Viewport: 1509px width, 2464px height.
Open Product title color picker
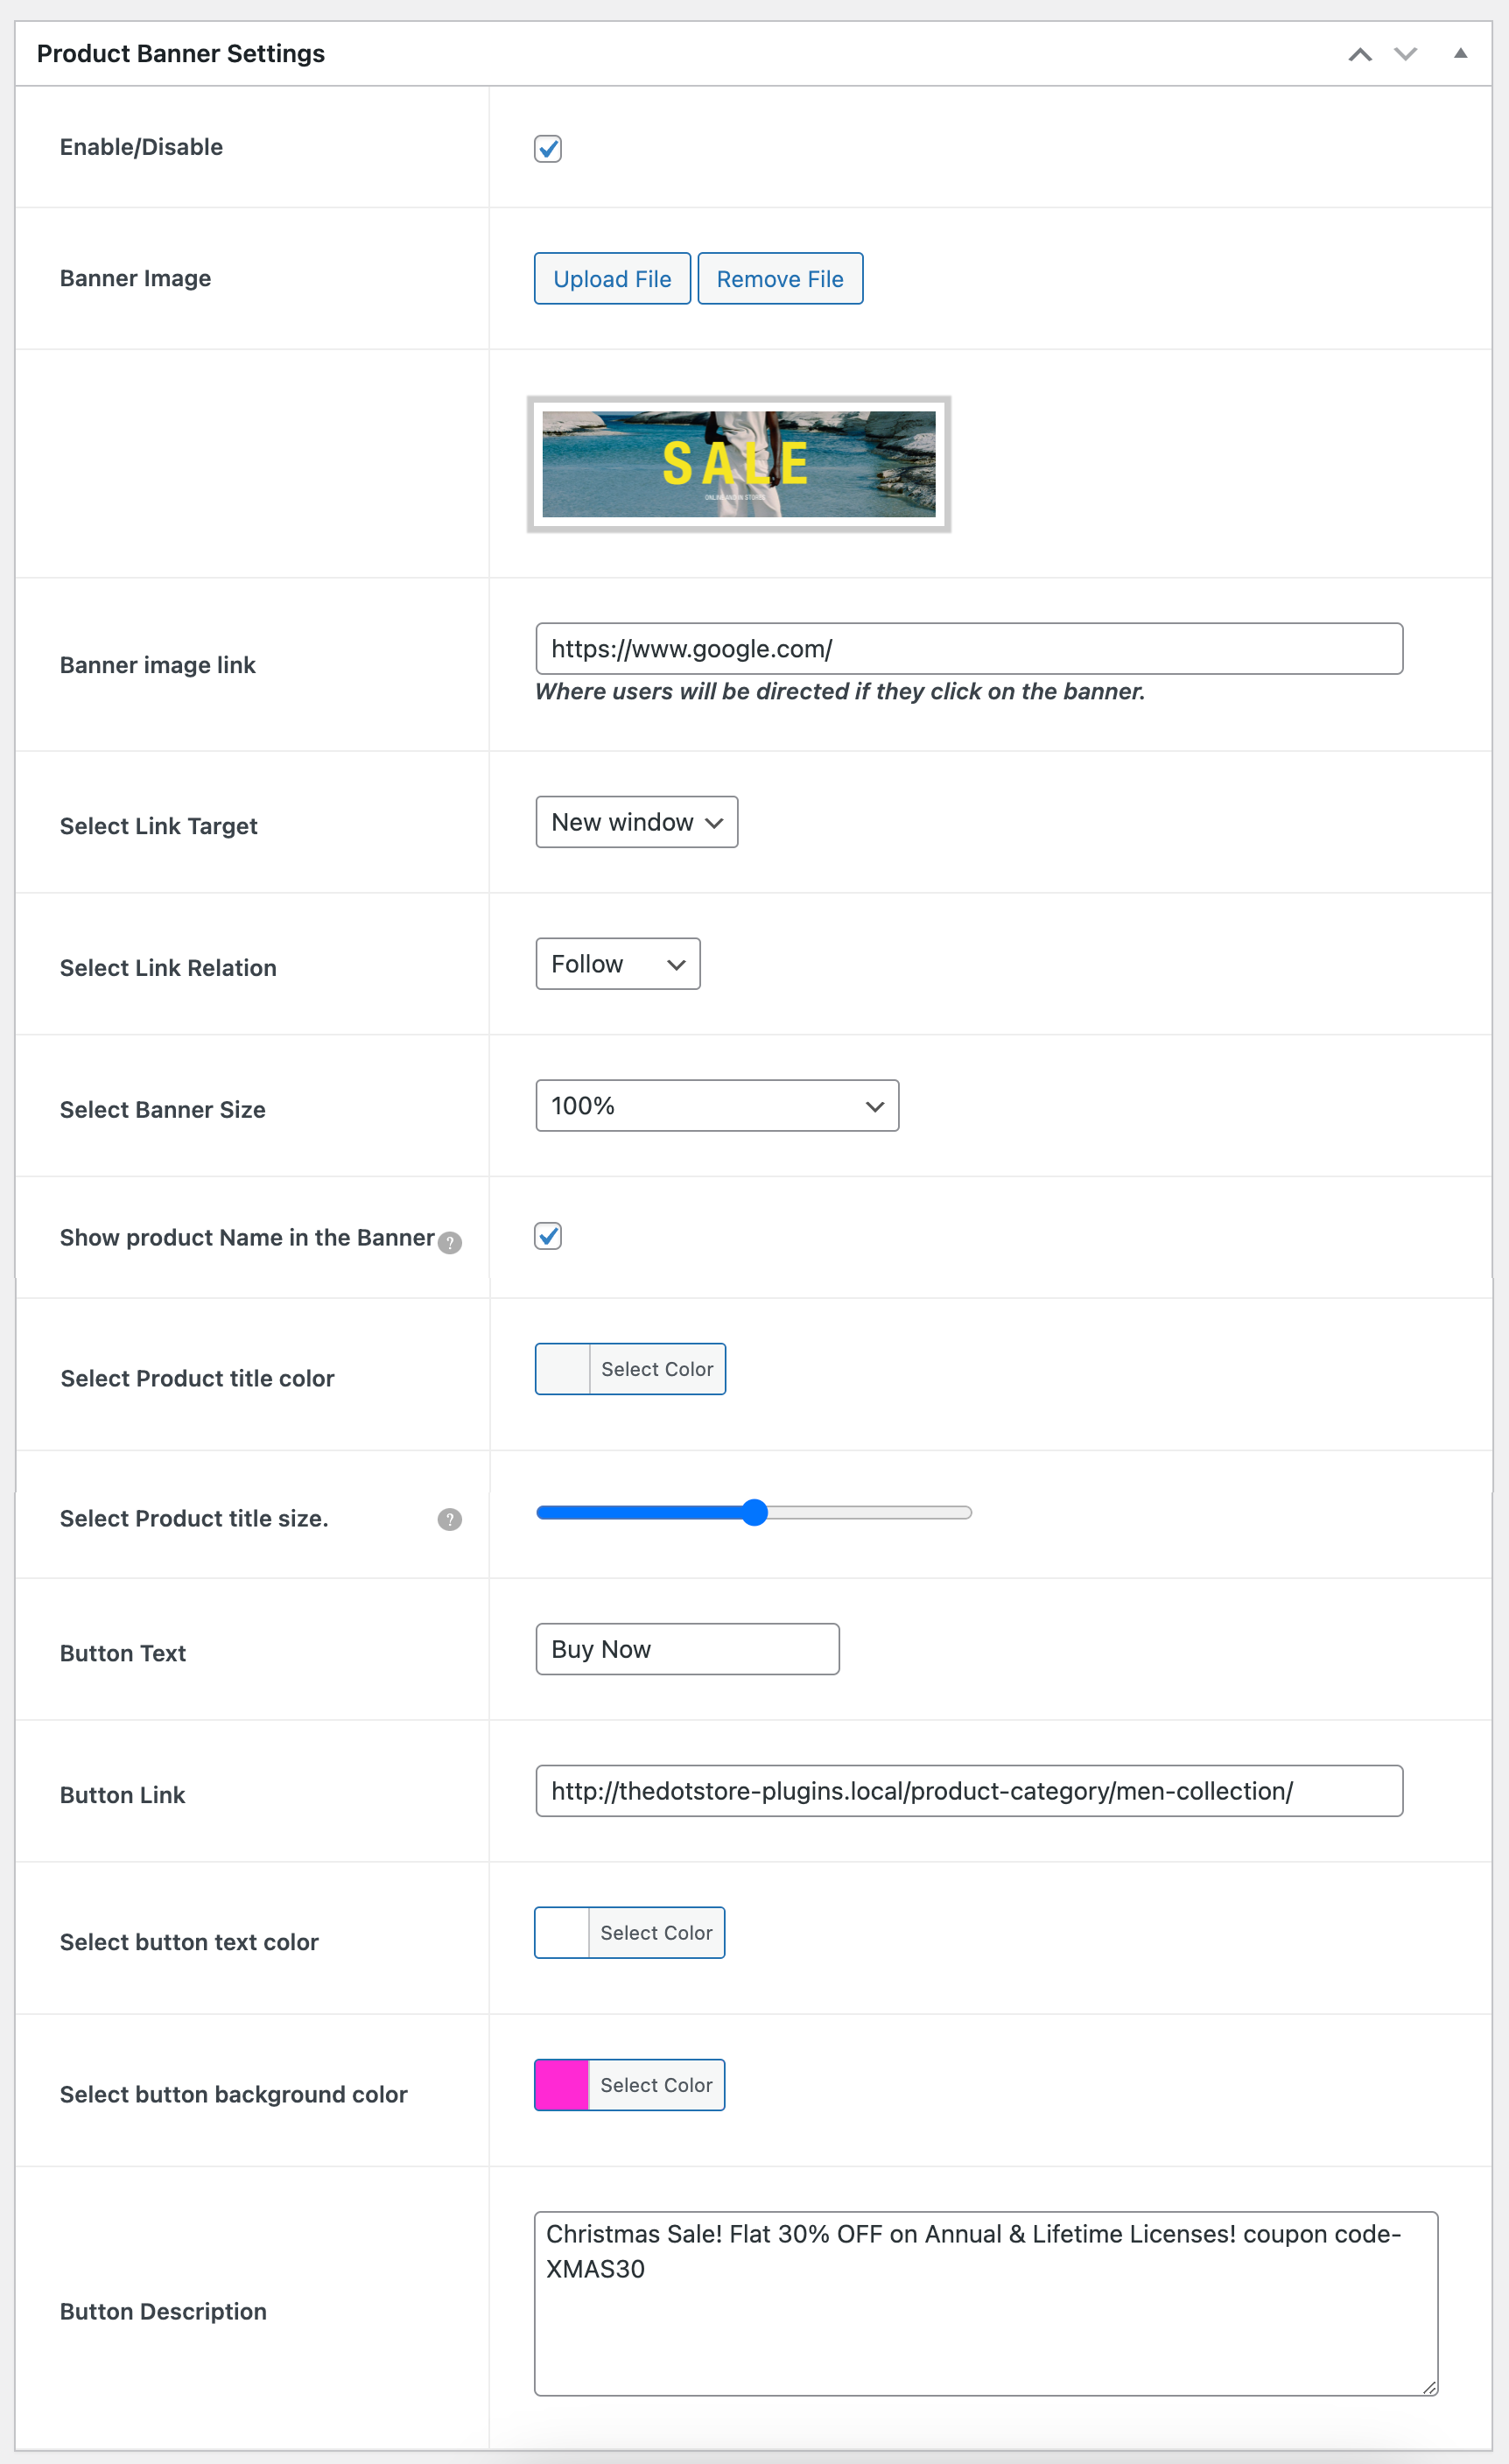[x=630, y=1369]
